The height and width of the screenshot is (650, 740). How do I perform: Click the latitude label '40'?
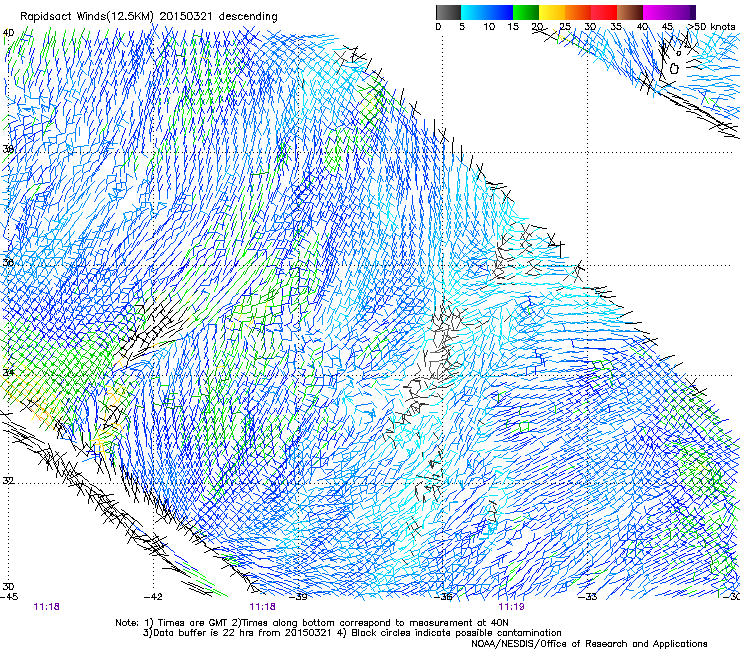click(8, 33)
